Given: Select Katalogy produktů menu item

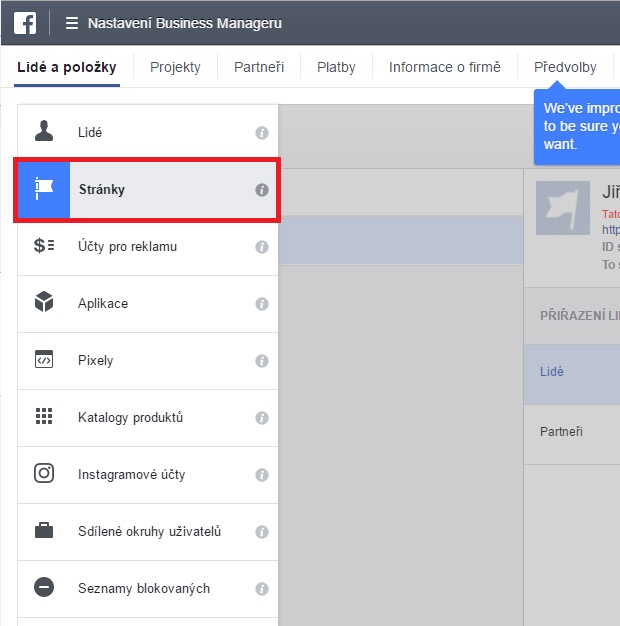Looking at the screenshot, I should click(148, 418).
